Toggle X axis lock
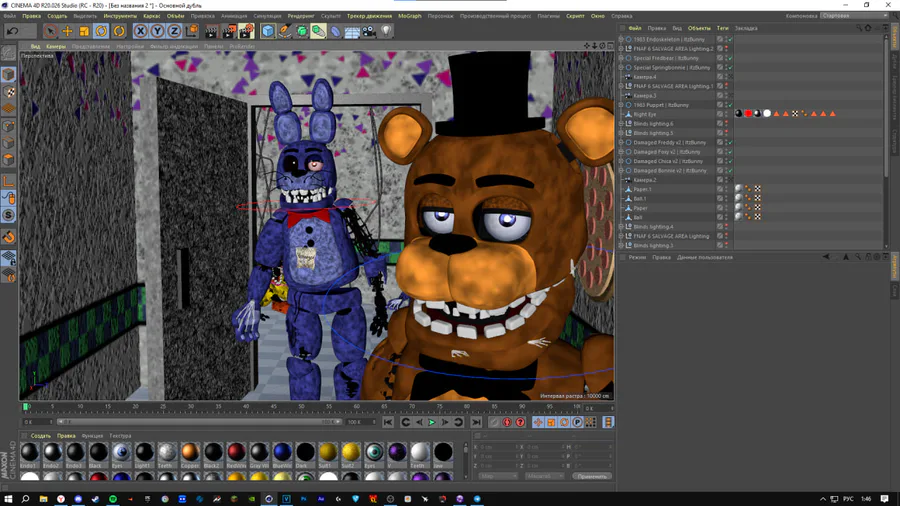Viewport: 900px width, 506px height. point(141,31)
